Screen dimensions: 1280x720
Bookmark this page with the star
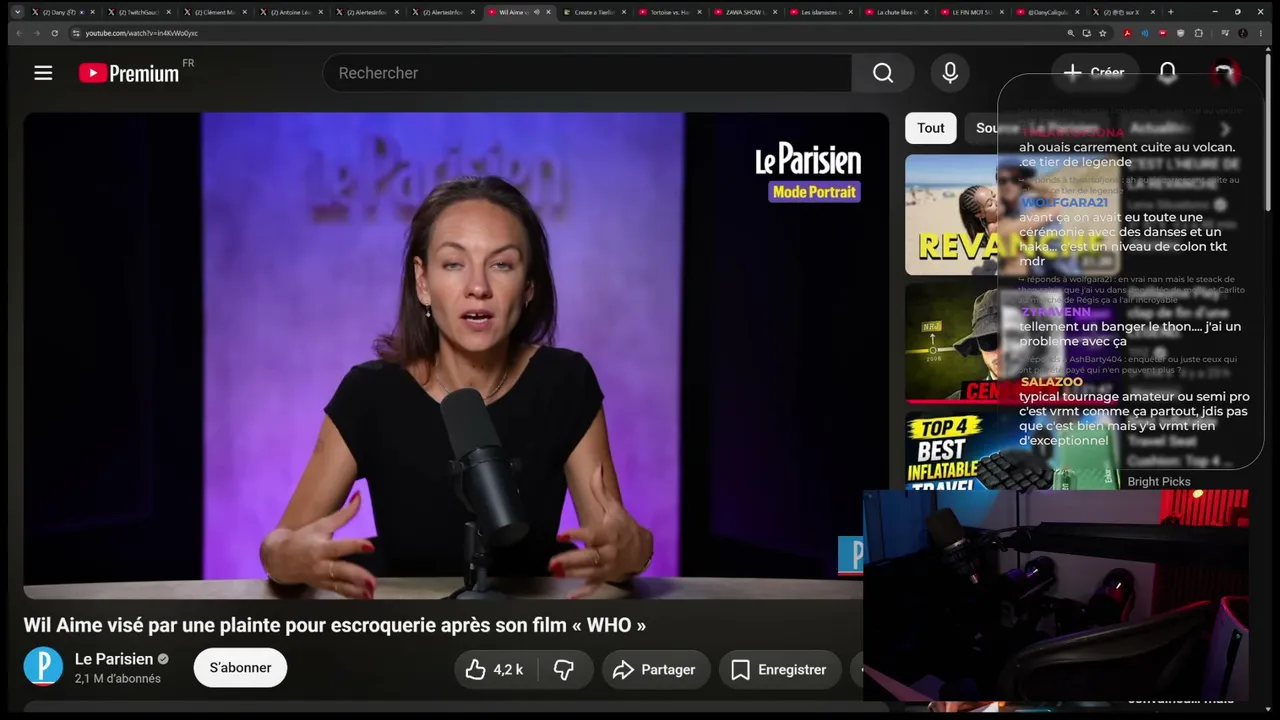1103,33
